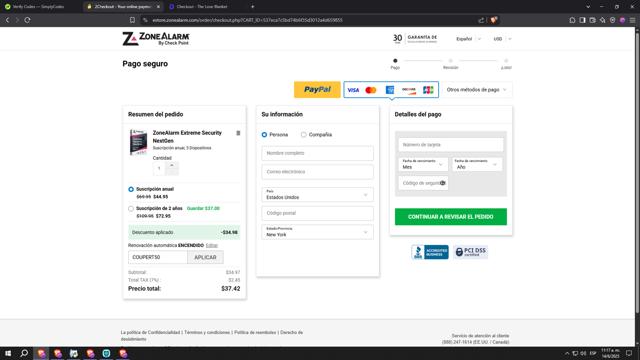Click Editar next to Renovación automática

click(211, 245)
